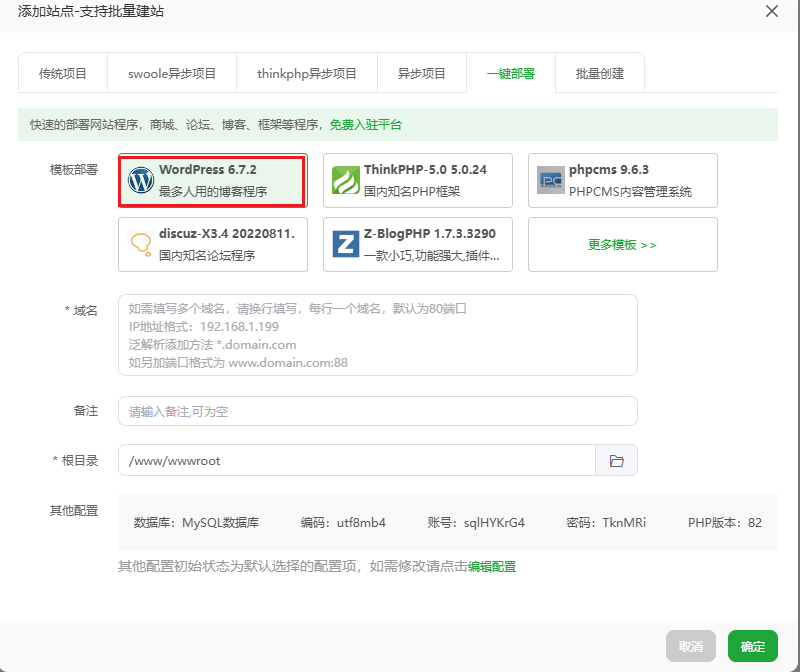Click the phpcms logo icon

click(x=551, y=180)
